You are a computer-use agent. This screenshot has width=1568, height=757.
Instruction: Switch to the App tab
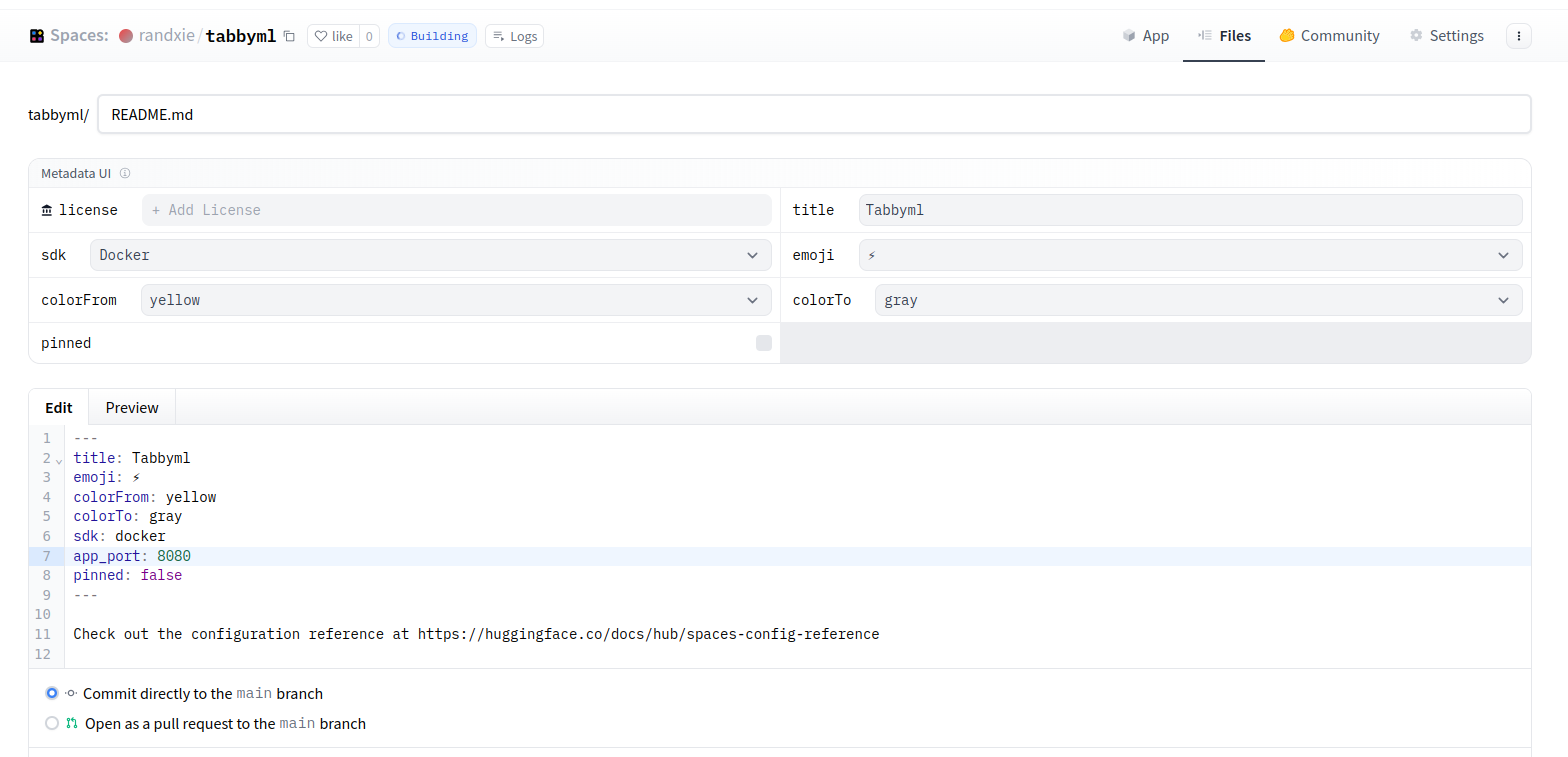coord(1145,36)
